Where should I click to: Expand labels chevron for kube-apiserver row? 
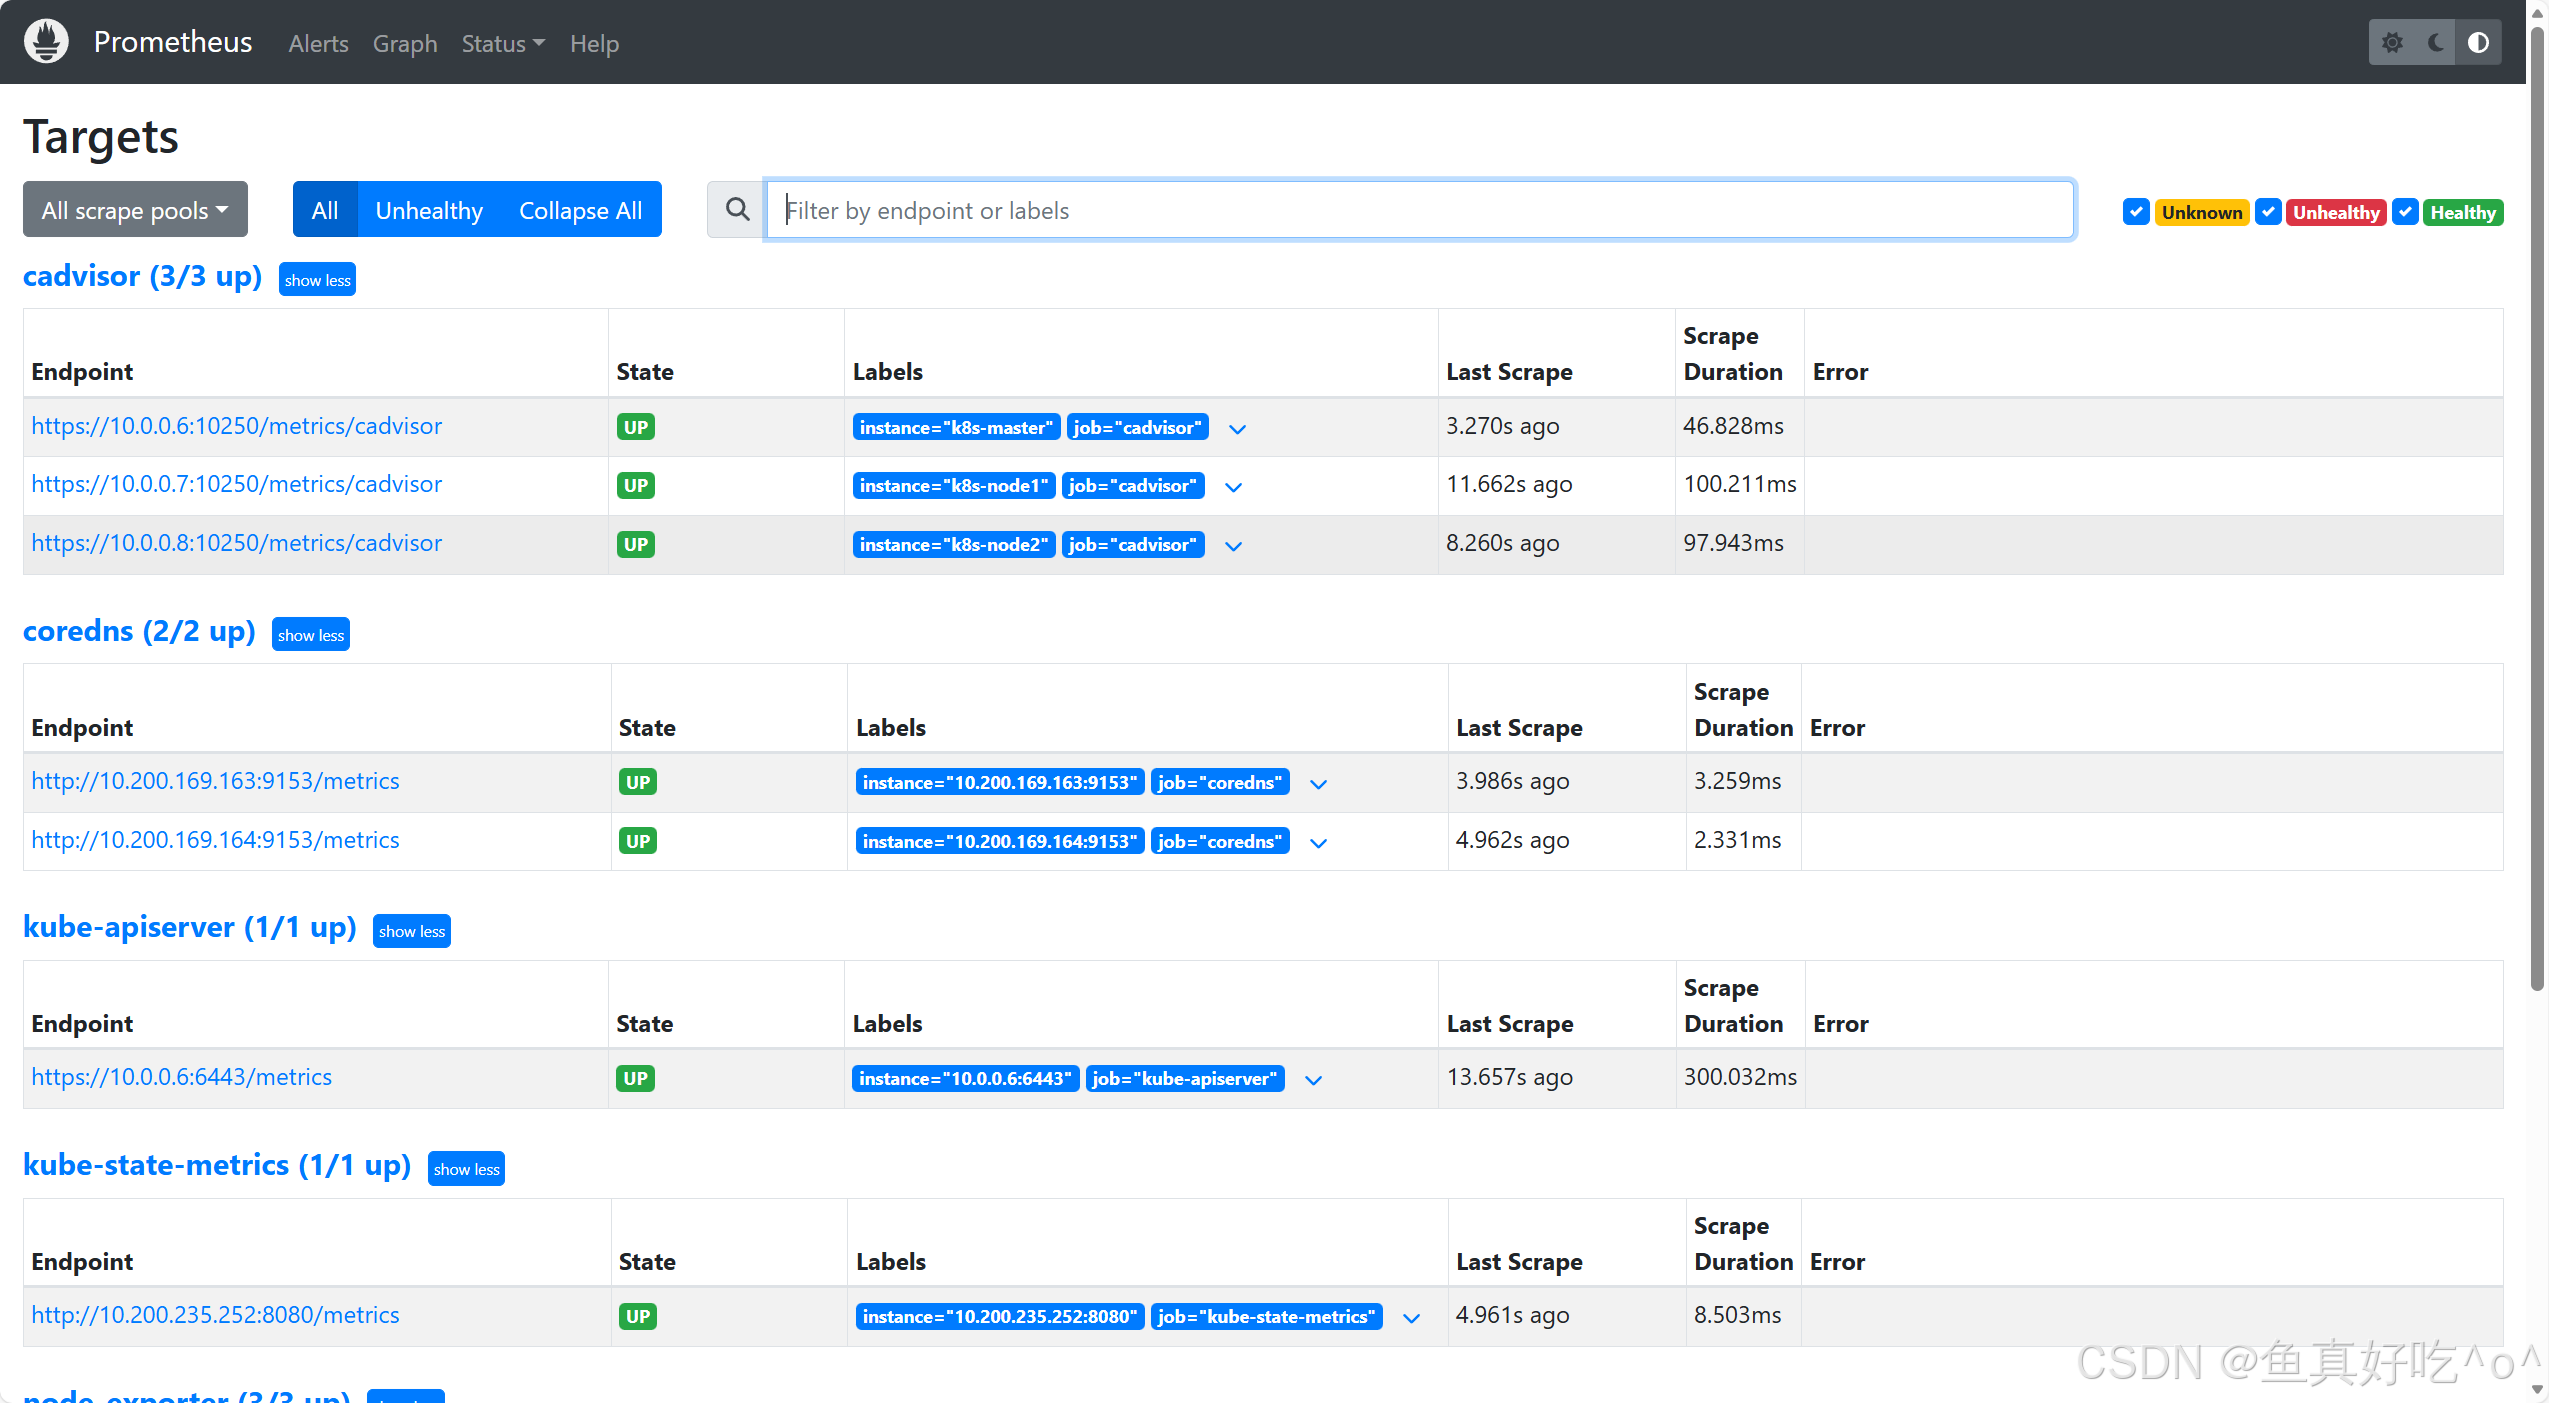(1313, 1080)
